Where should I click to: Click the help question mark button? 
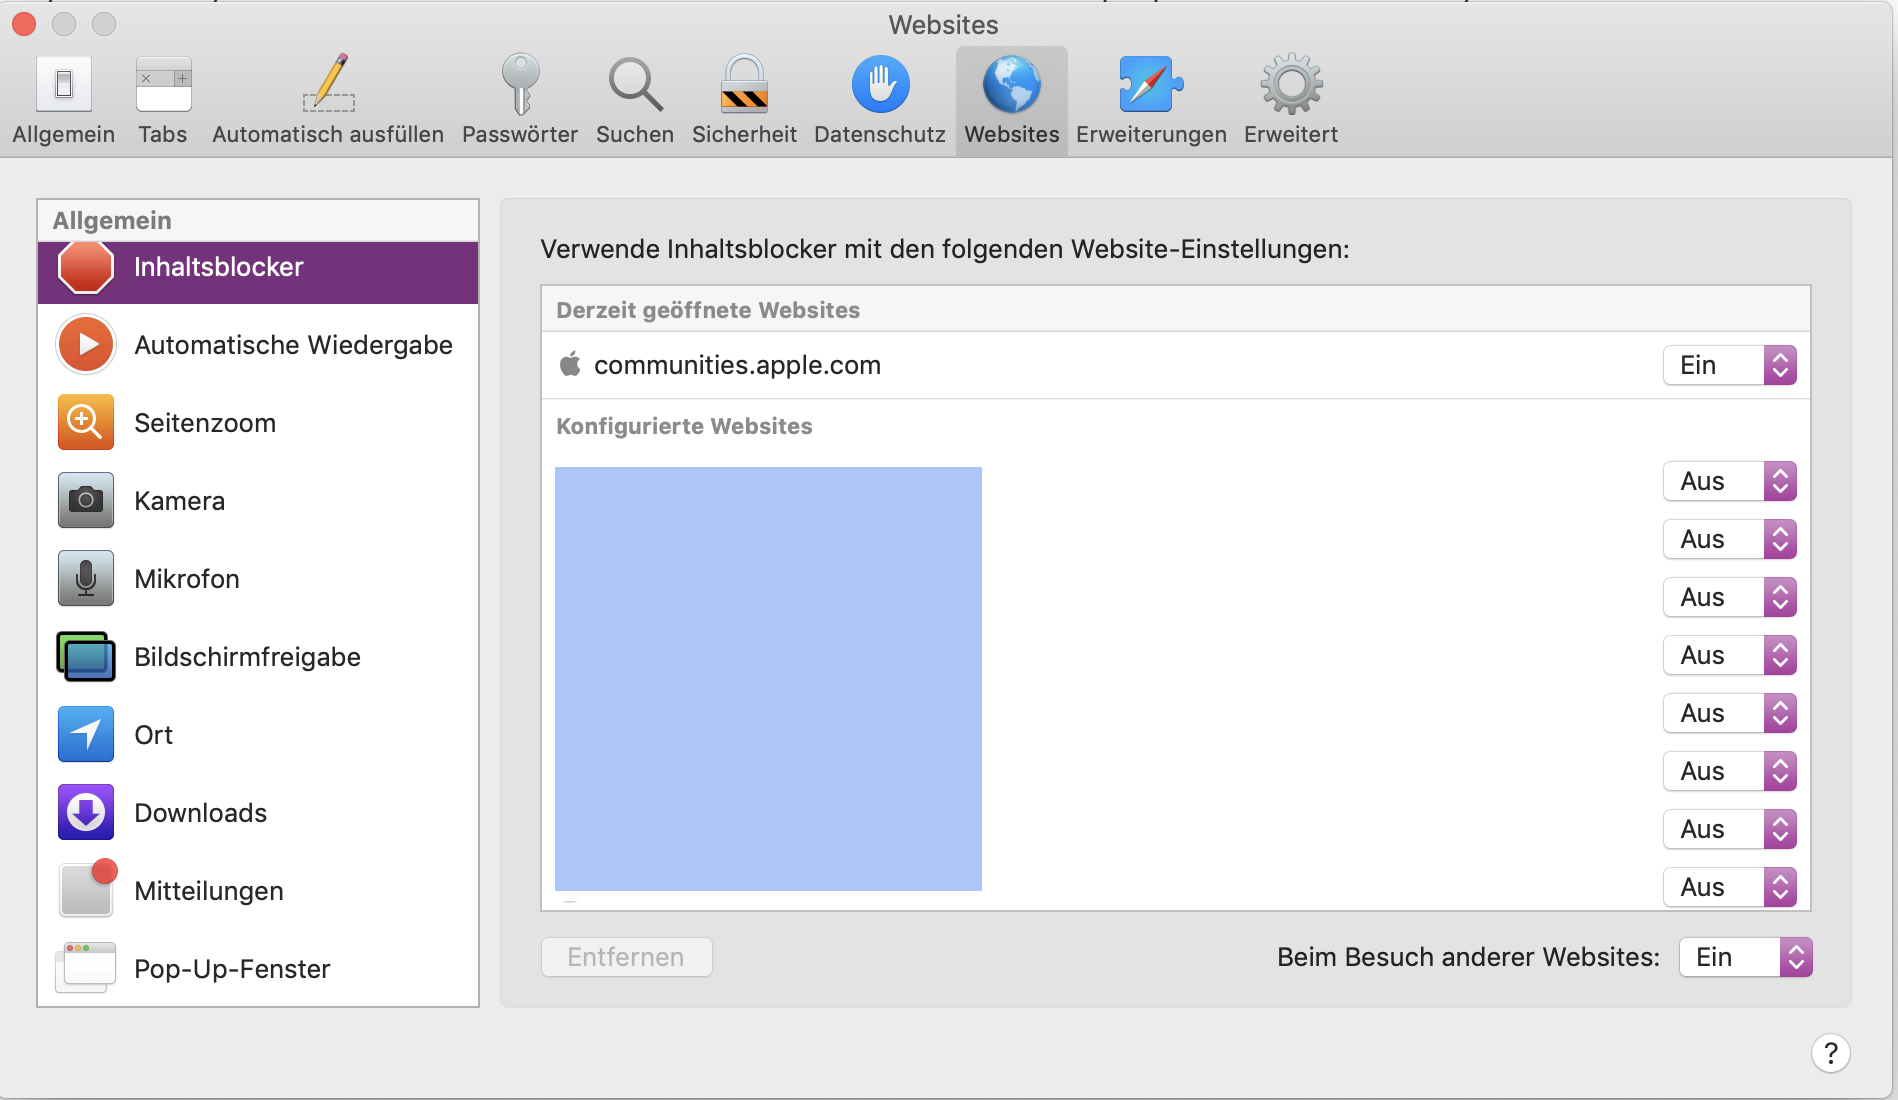point(1830,1053)
